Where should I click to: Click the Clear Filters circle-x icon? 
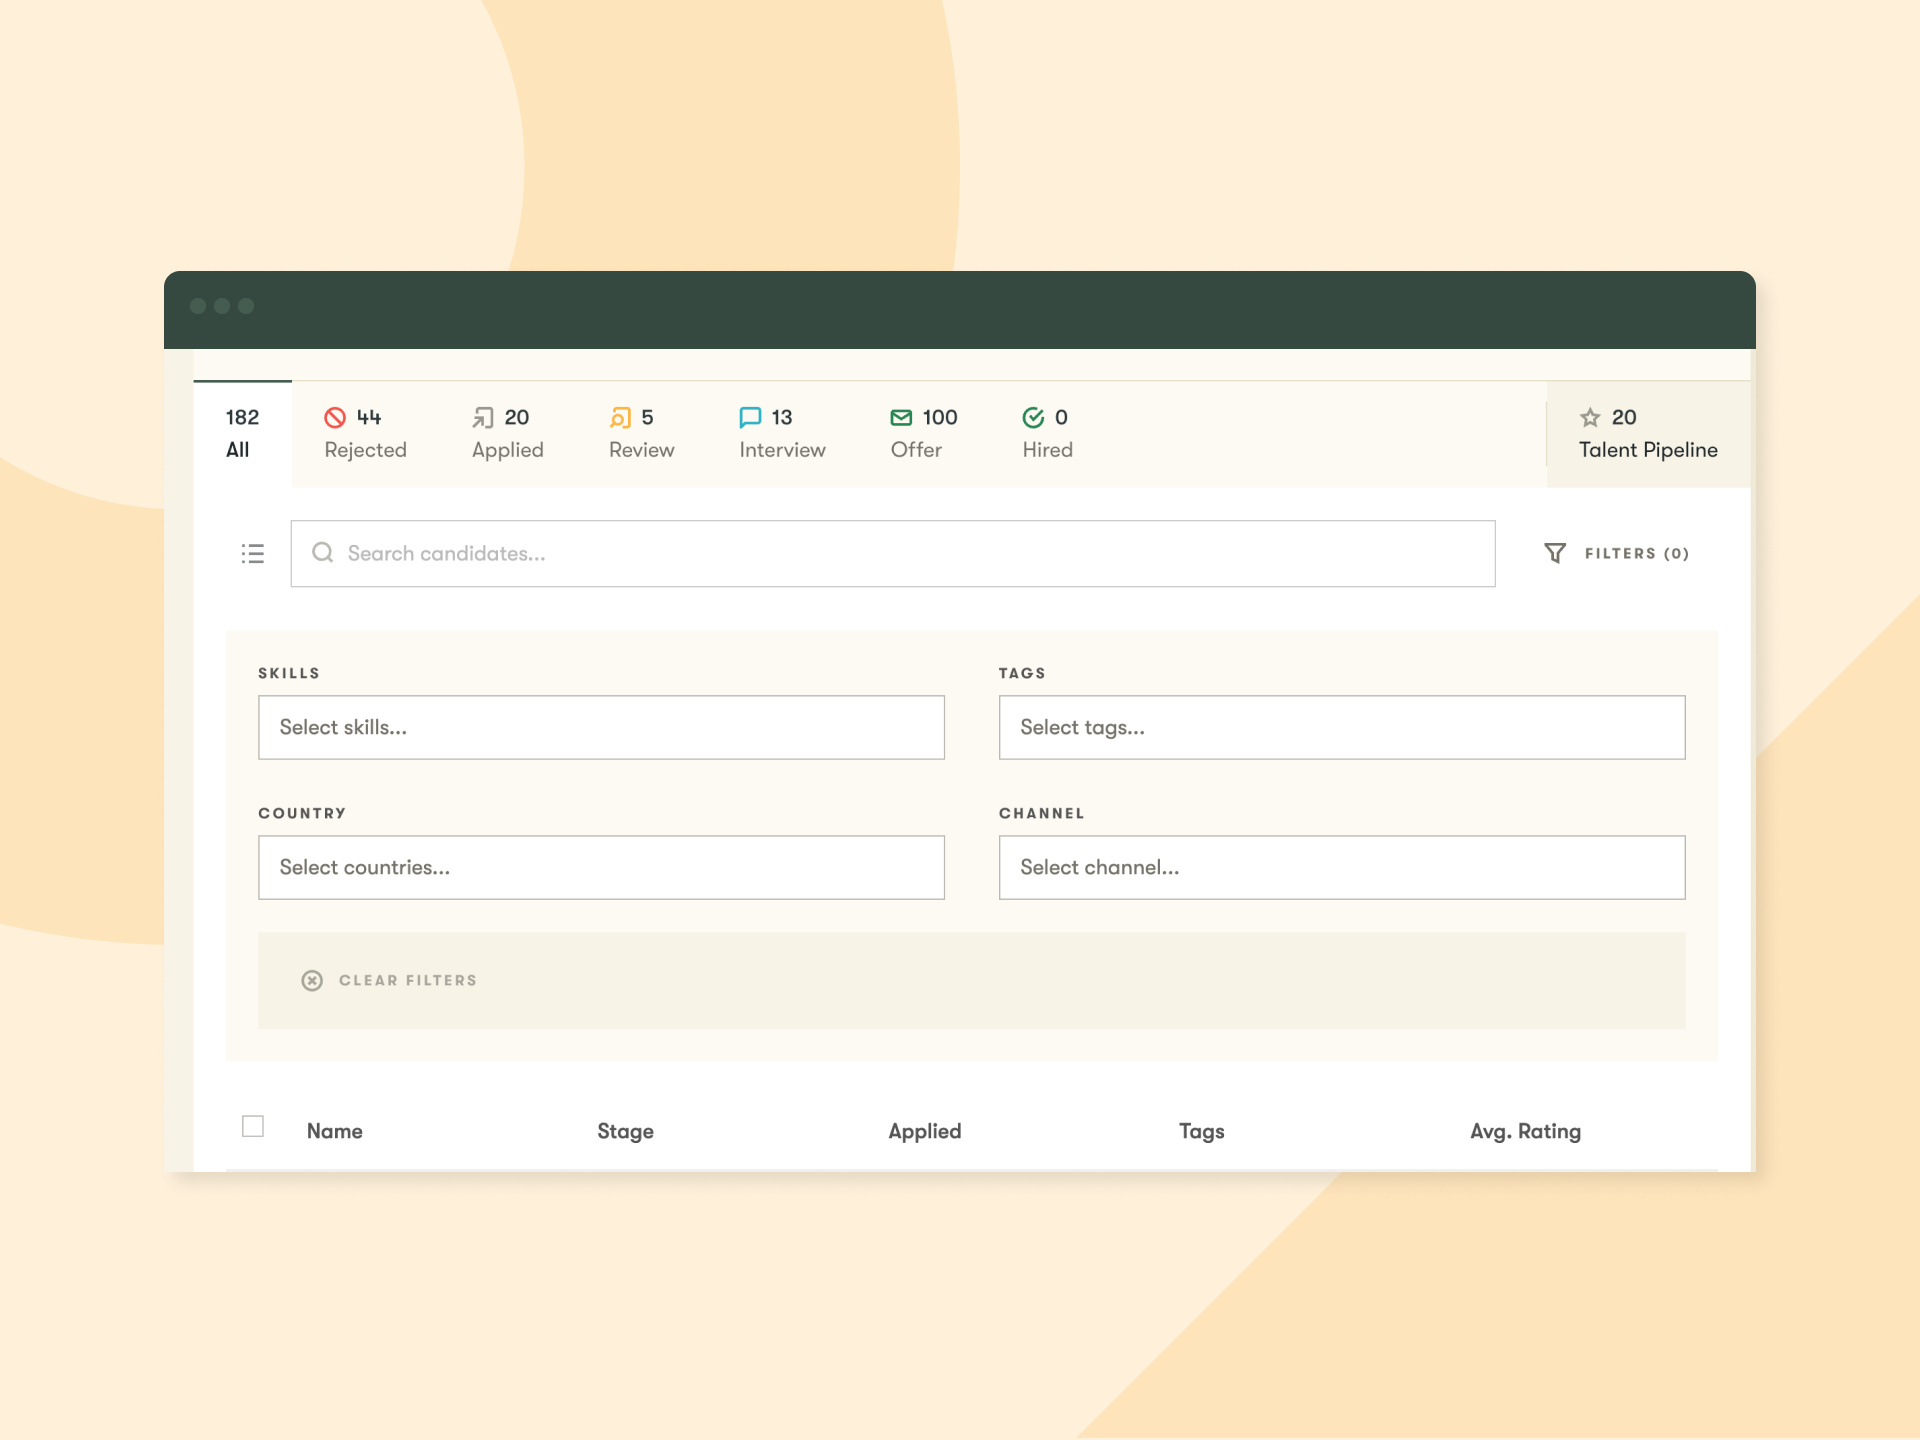[x=312, y=980]
